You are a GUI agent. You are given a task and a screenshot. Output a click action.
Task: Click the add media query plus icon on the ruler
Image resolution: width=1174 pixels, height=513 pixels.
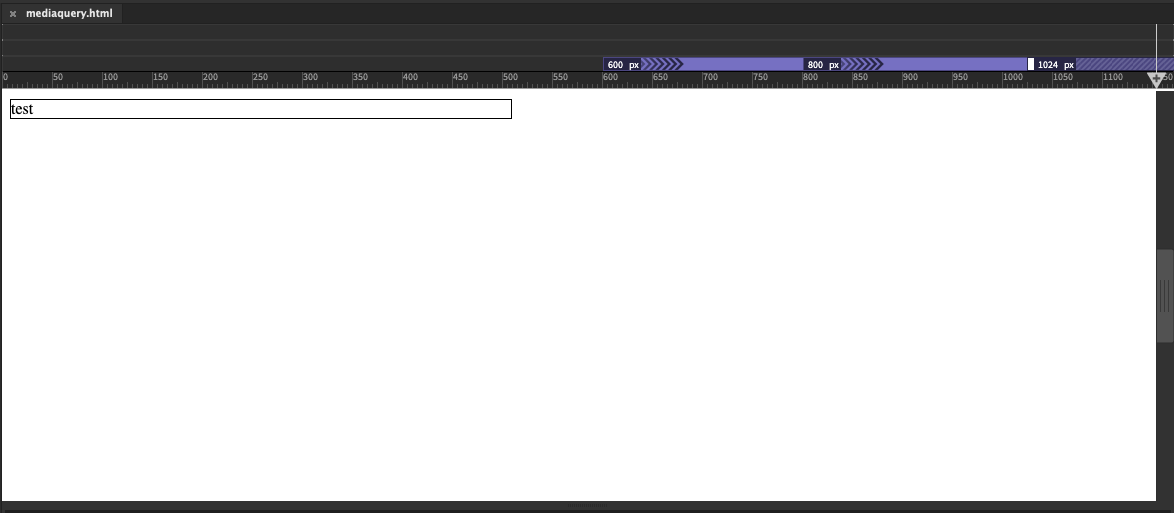point(1156,78)
